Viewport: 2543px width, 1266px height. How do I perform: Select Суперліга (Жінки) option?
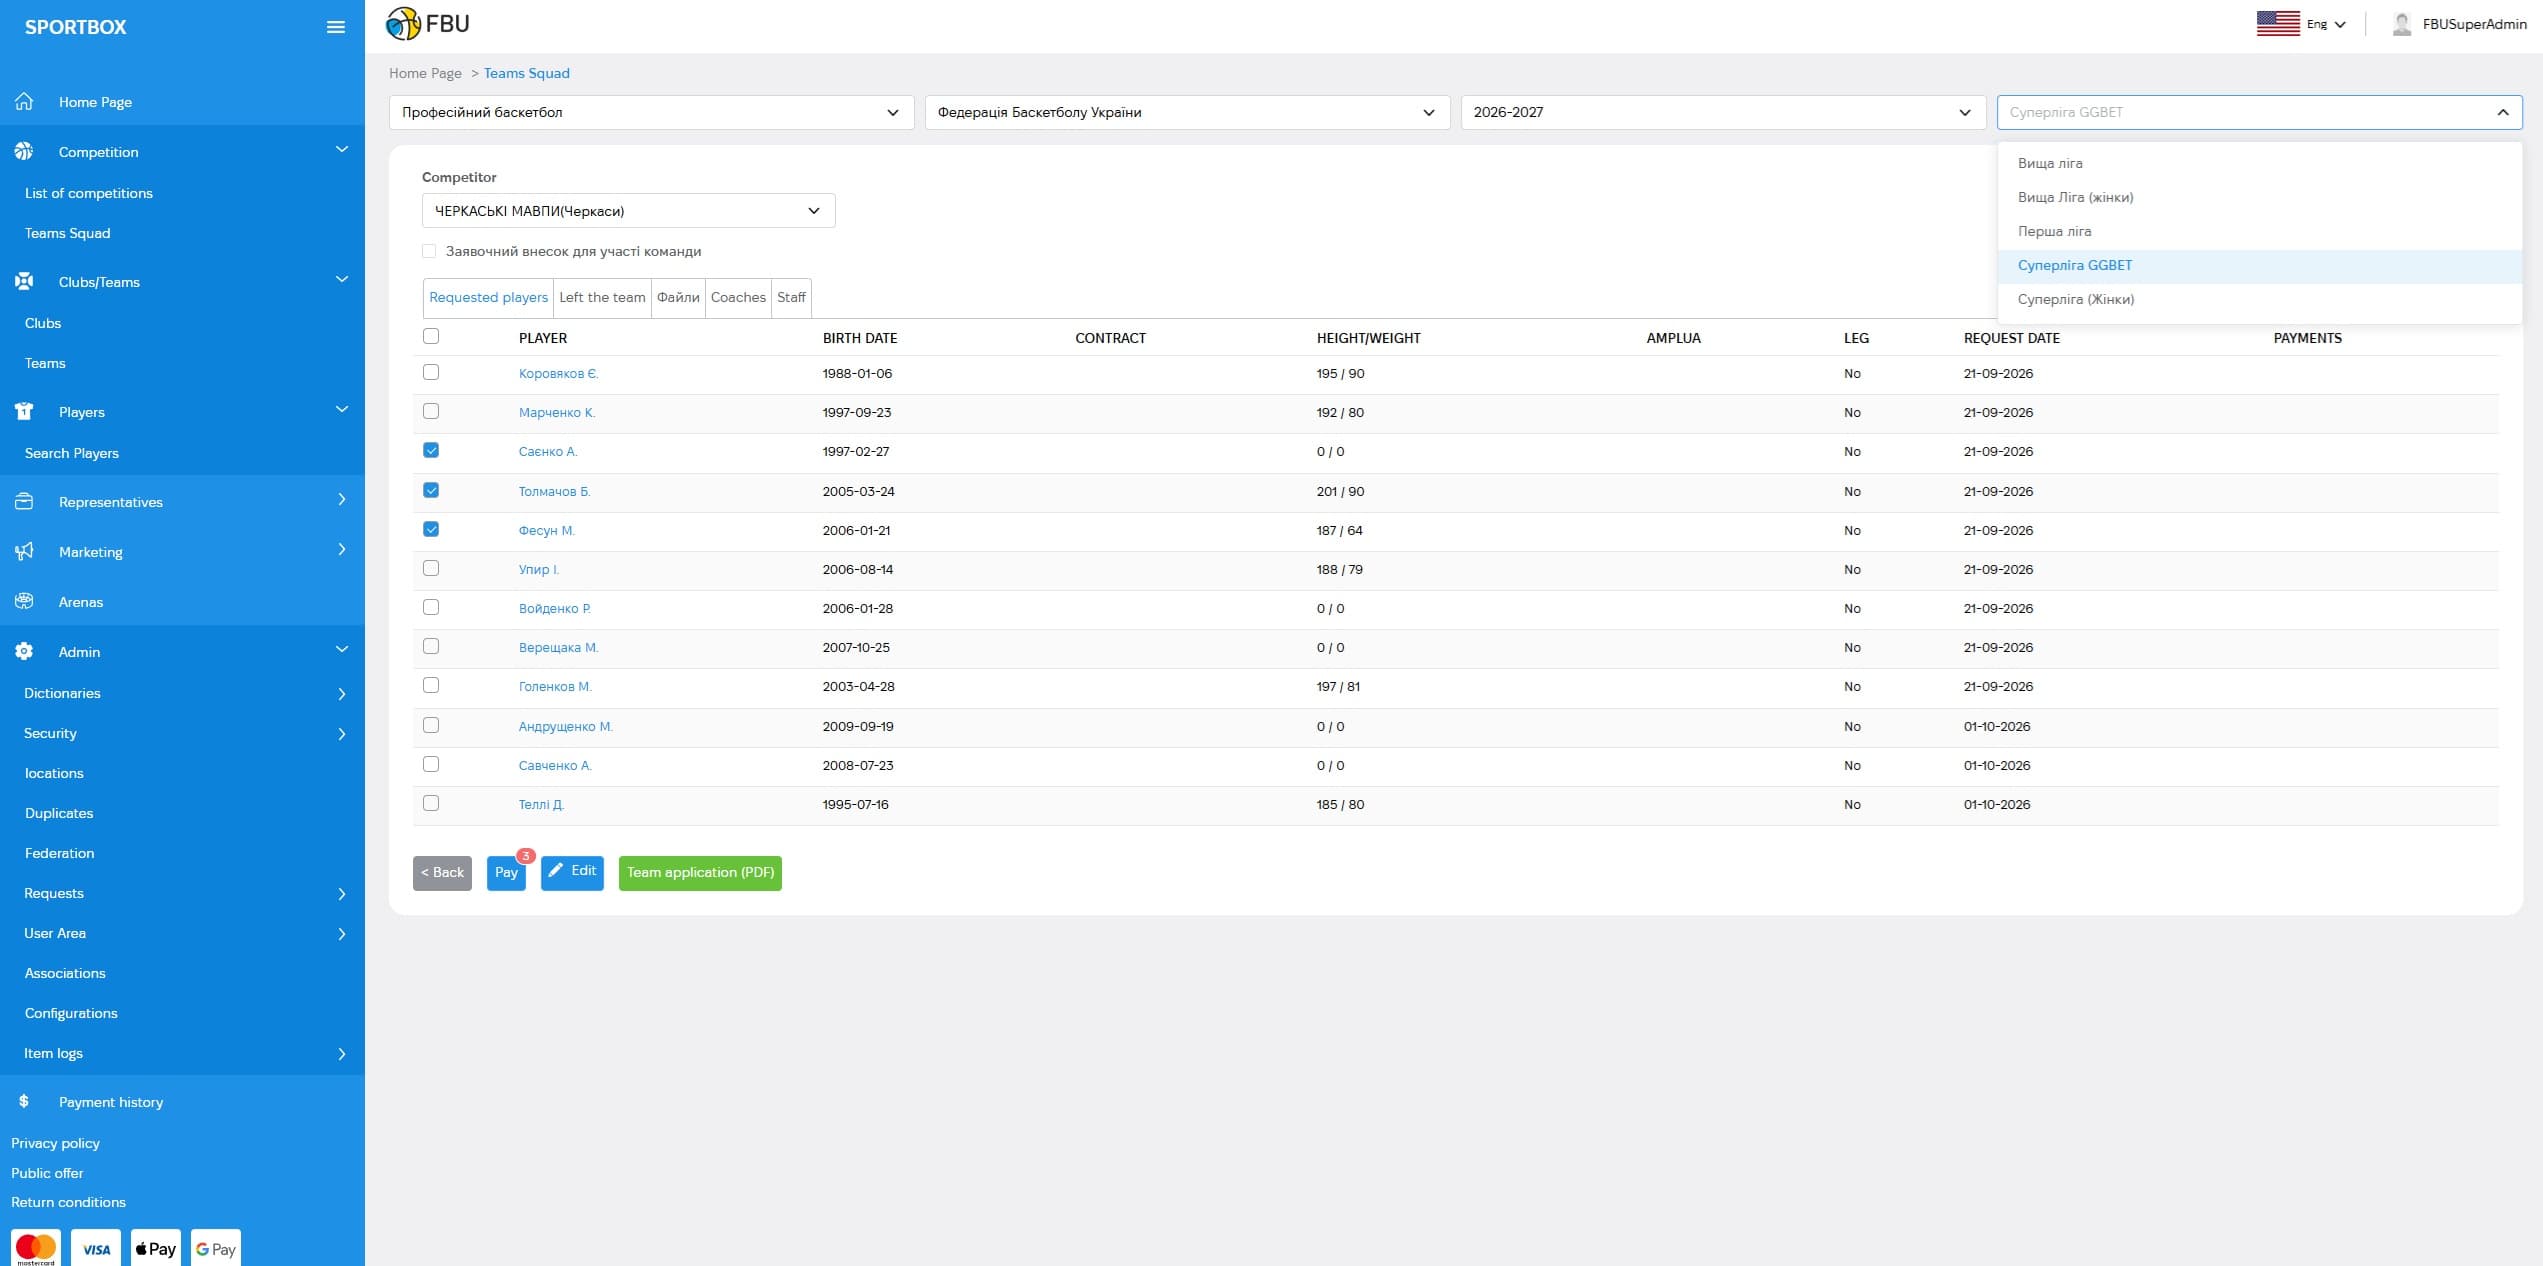pyautogui.click(x=2259, y=299)
